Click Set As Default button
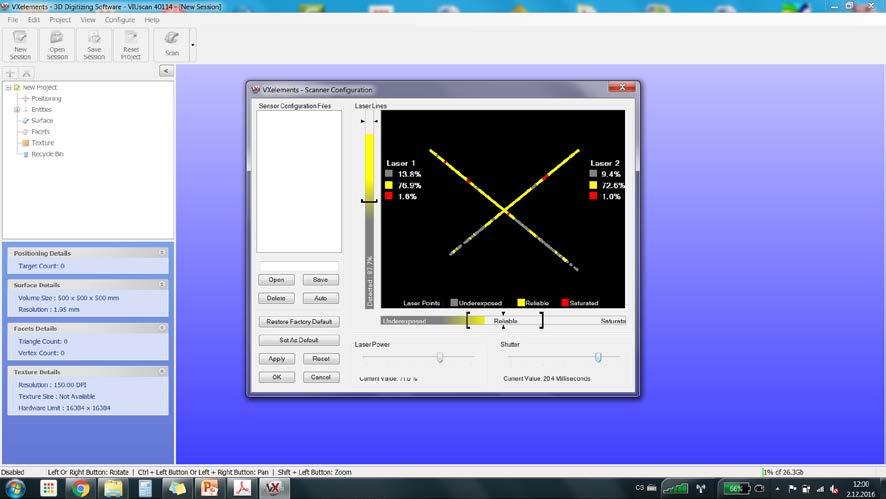 click(x=299, y=340)
